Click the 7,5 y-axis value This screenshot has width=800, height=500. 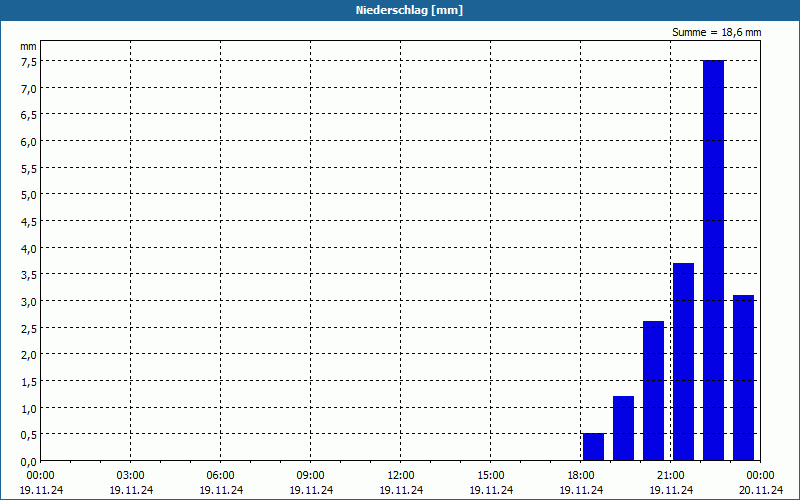coord(29,62)
